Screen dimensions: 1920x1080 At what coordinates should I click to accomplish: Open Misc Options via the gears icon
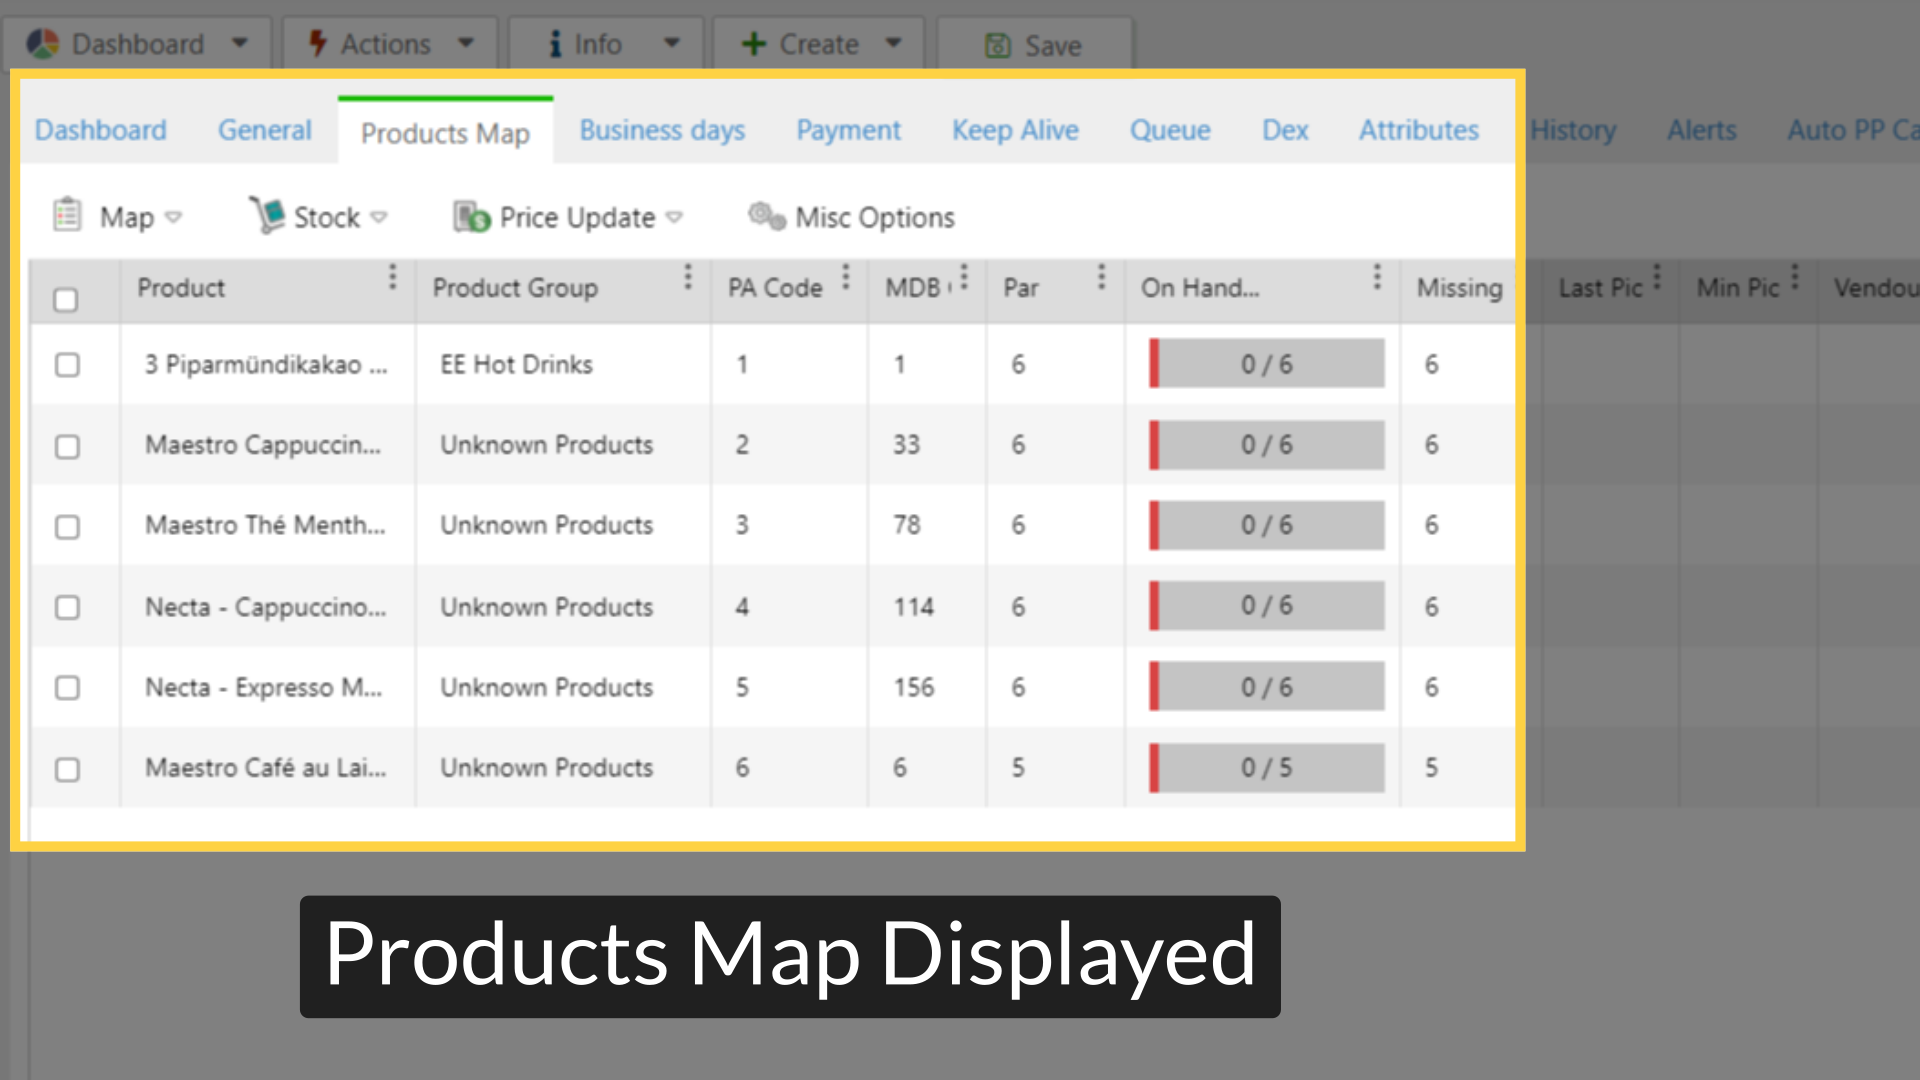766,215
